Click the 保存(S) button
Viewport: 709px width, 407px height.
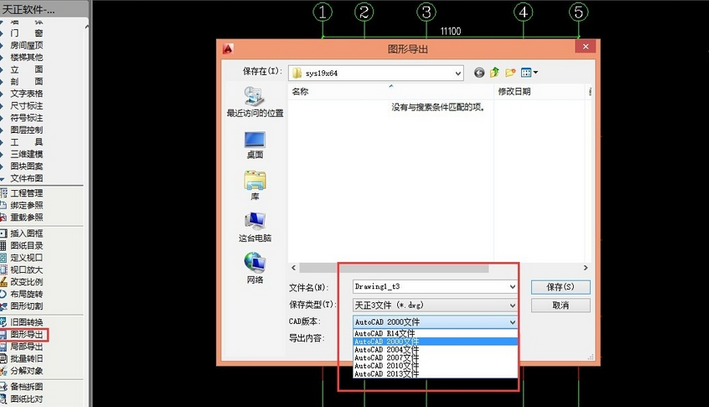[561, 287]
